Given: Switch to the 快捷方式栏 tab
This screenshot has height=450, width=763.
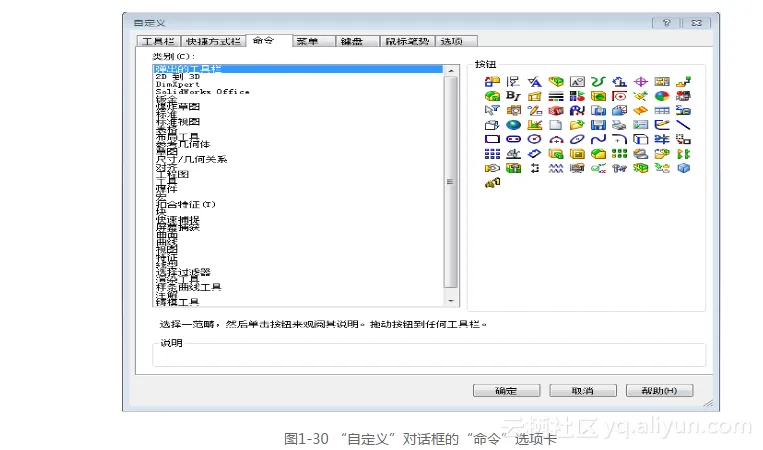Looking at the screenshot, I should pyautogui.click(x=214, y=41).
